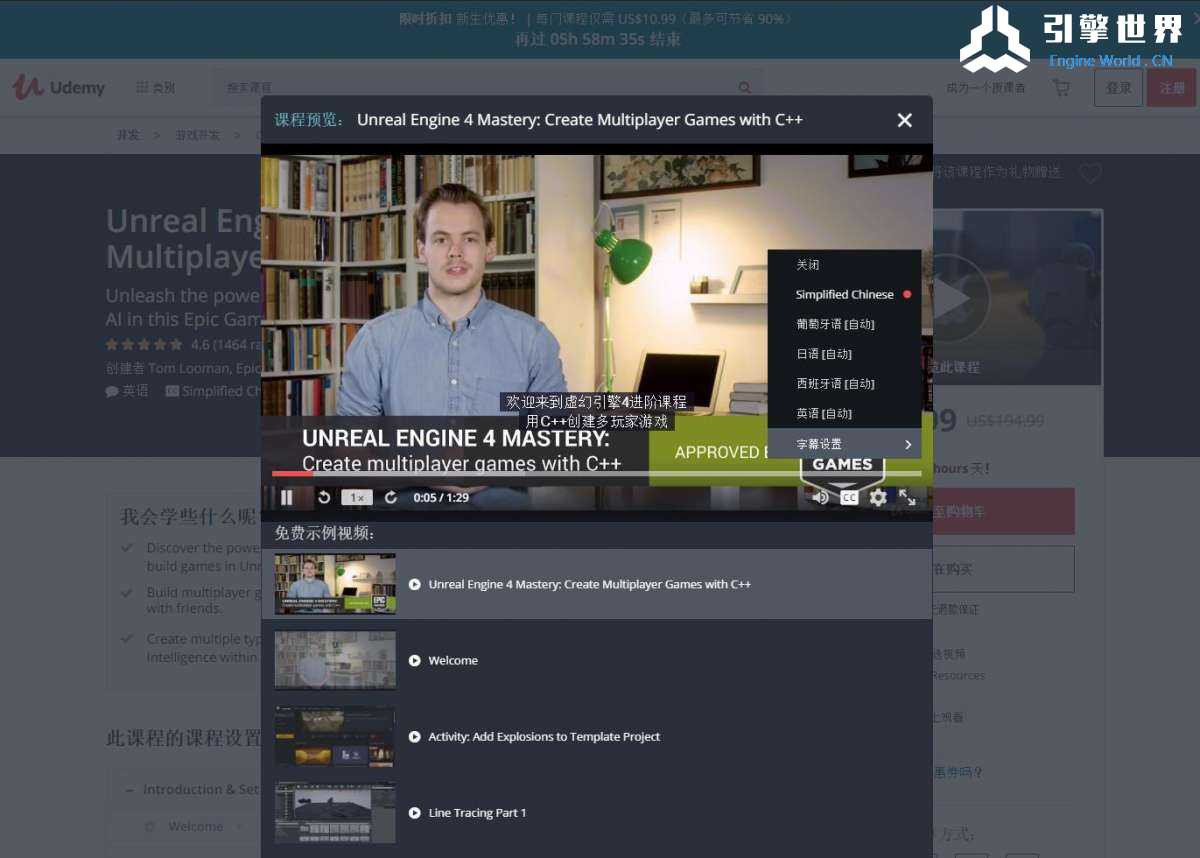The height and width of the screenshot is (858, 1200).
Task: Pause the preview video
Action: 287,497
